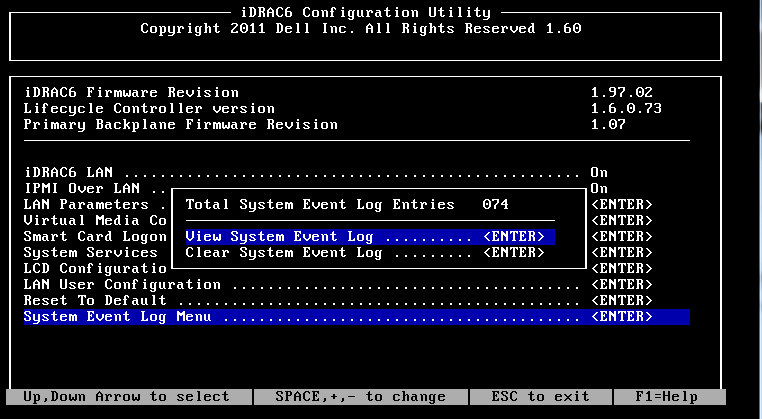The image size is (762, 419).
Task: Select Smart Card Logon row label
Action: point(95,237)
